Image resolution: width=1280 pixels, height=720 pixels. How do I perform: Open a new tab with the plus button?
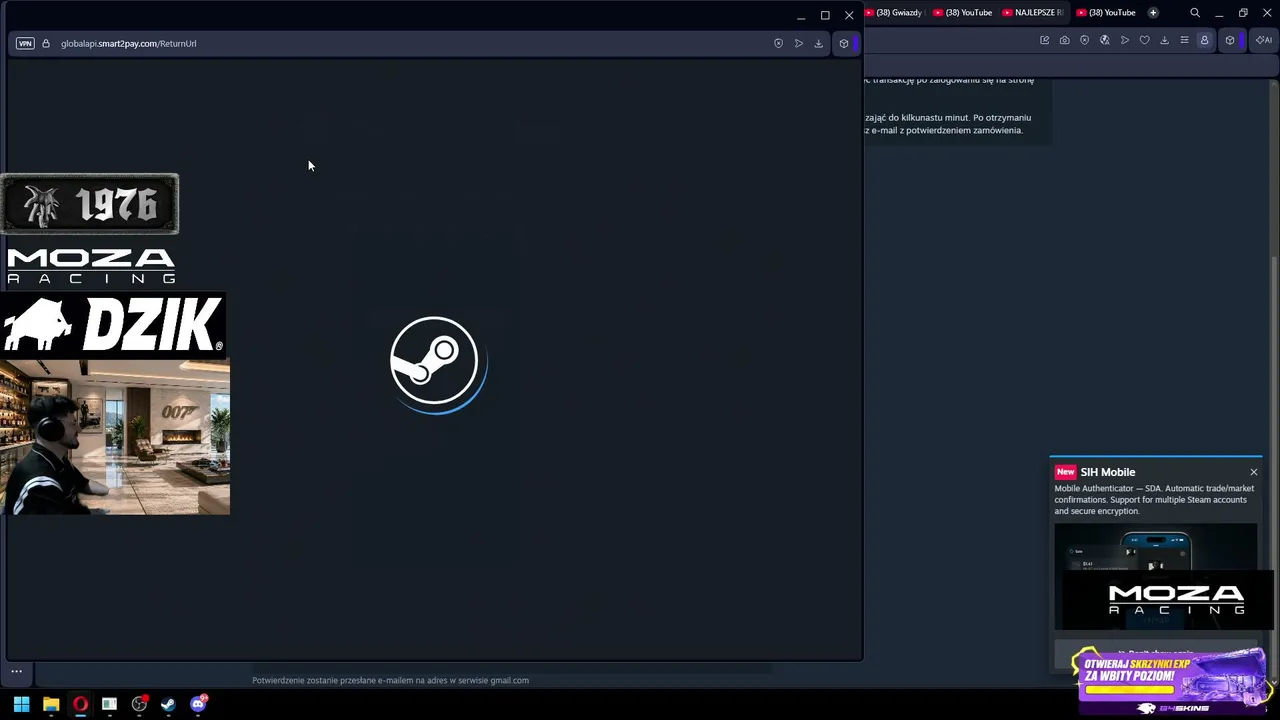(1153, 13)
